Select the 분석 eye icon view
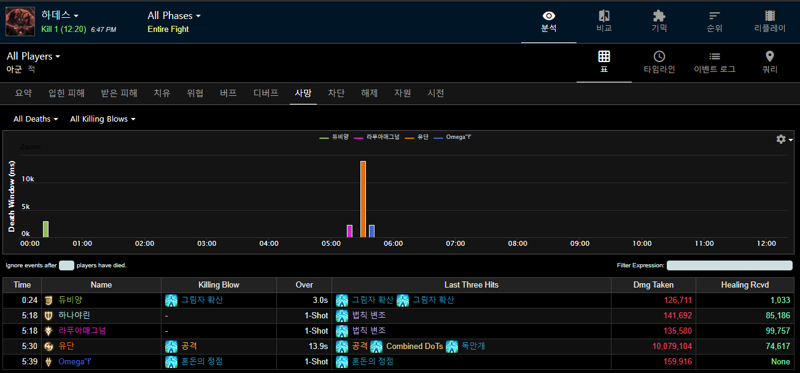Screen dimensions: 800x373 click(x=549, y=21)
